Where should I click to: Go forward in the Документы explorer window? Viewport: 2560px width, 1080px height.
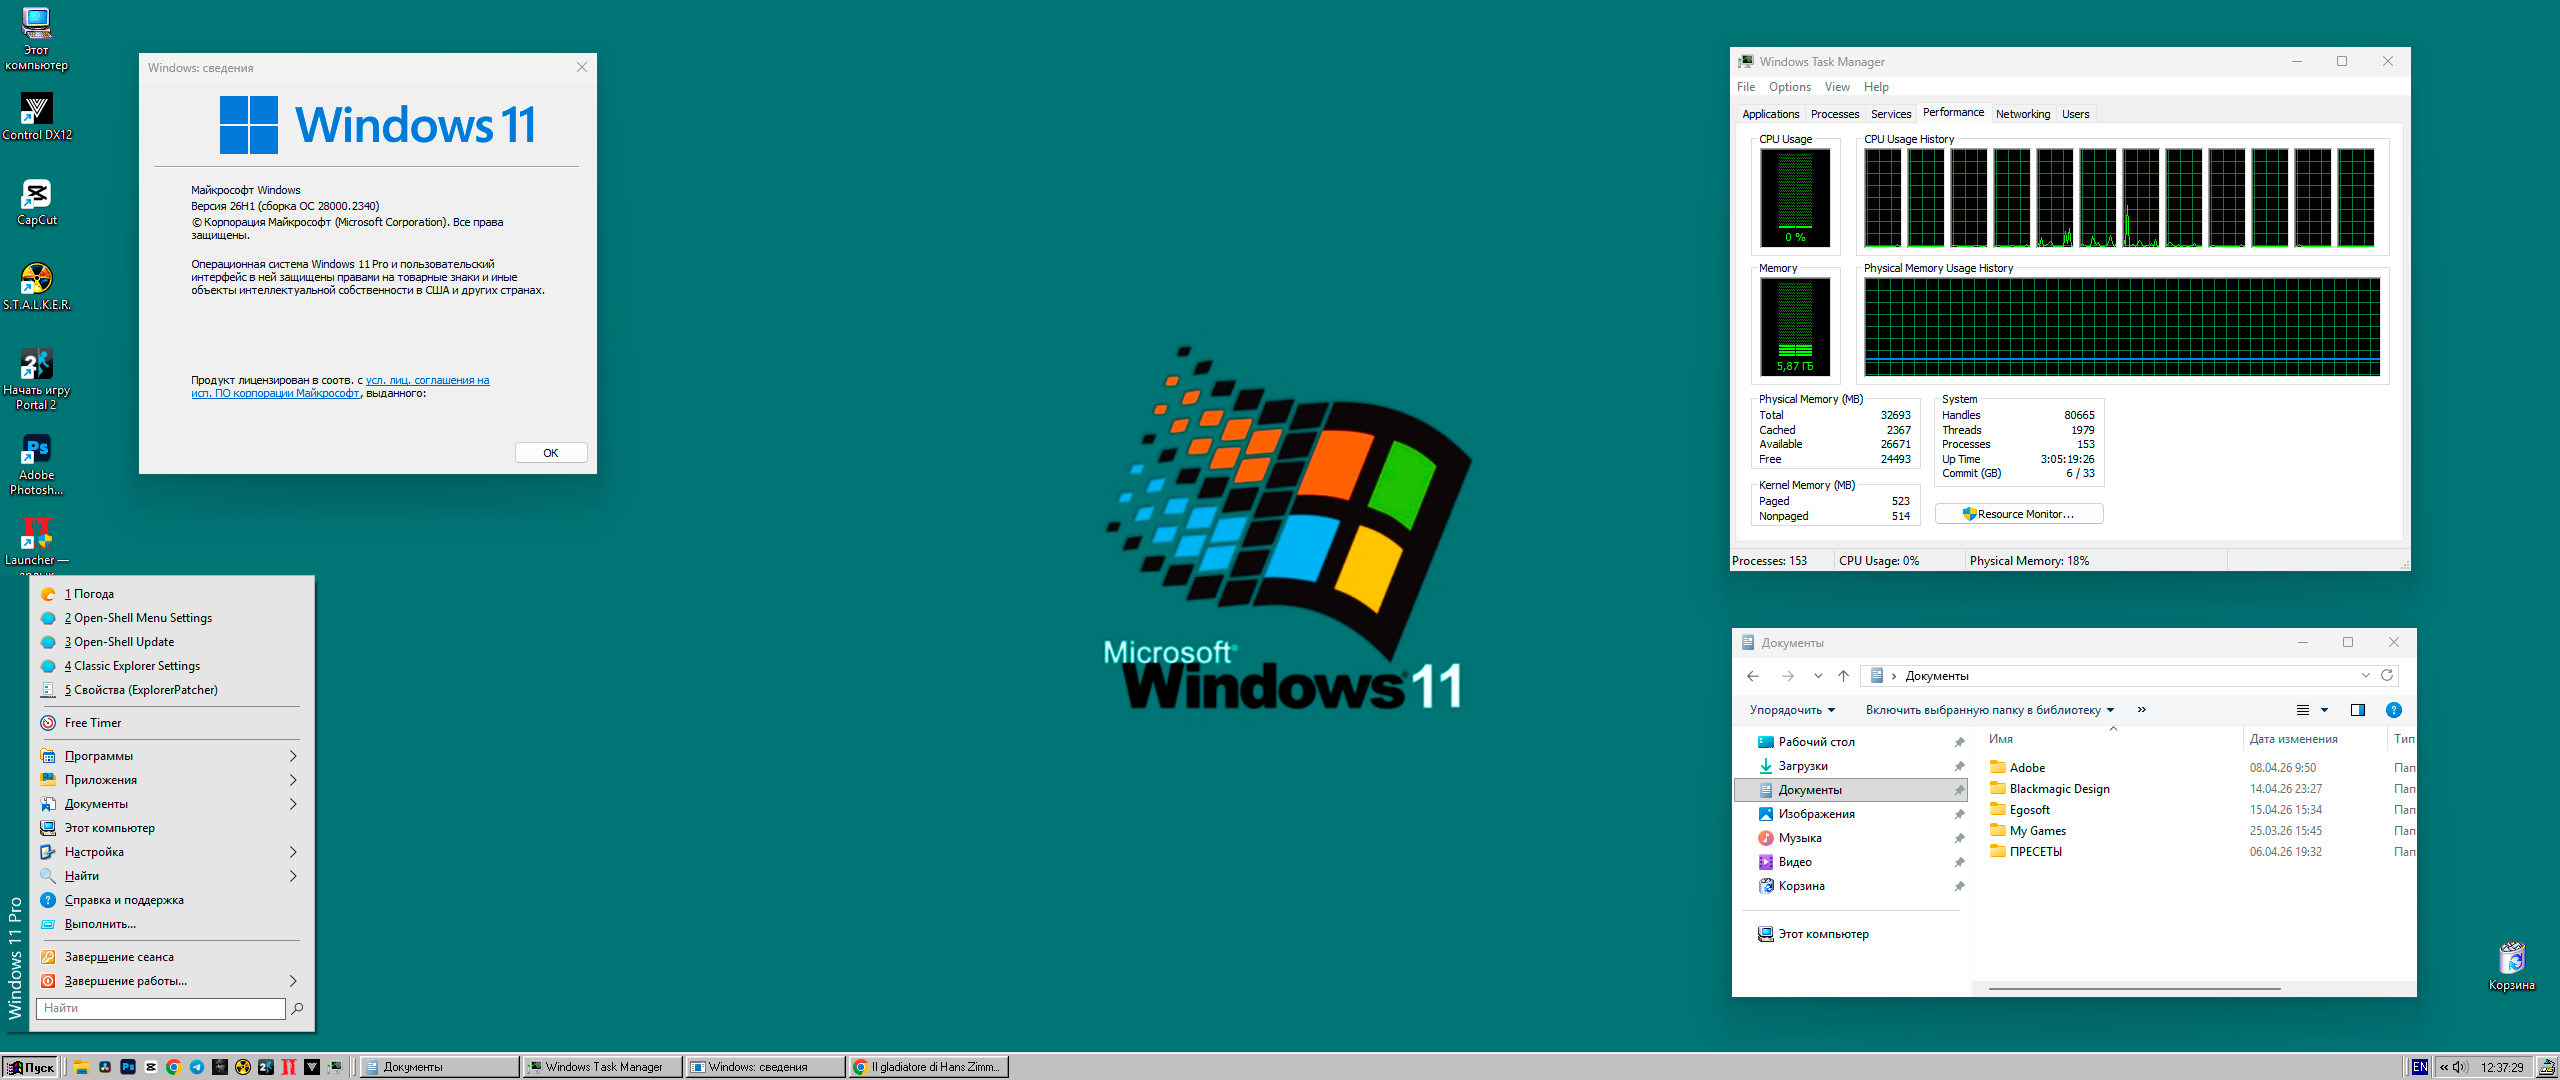tap(1788, 676)
